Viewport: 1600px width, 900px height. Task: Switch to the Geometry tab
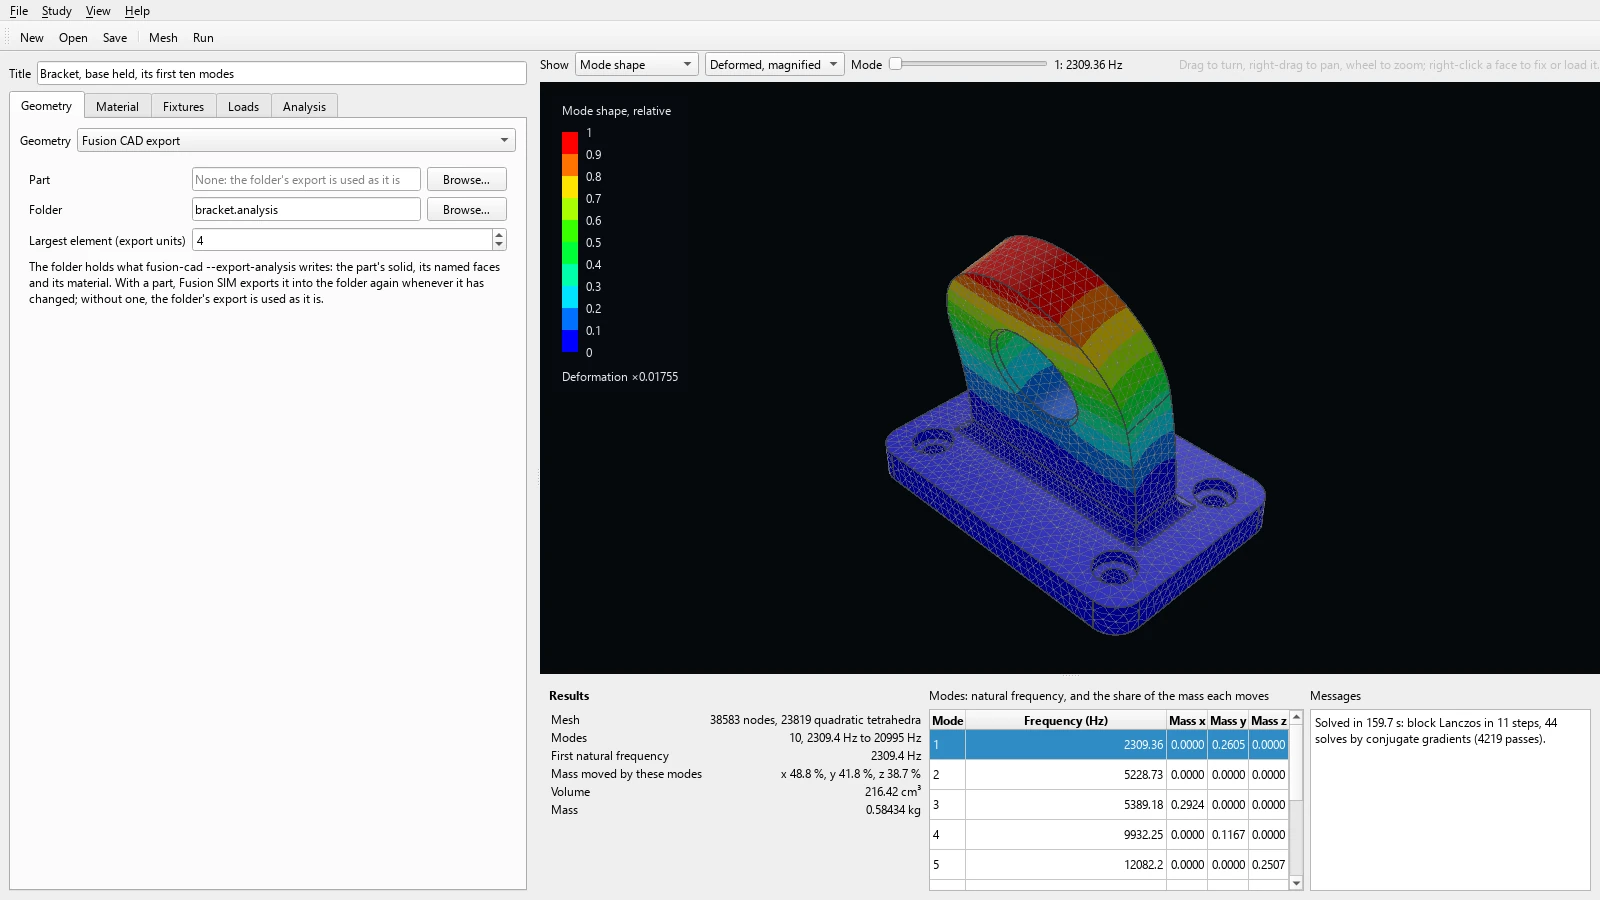coord(46,106)
